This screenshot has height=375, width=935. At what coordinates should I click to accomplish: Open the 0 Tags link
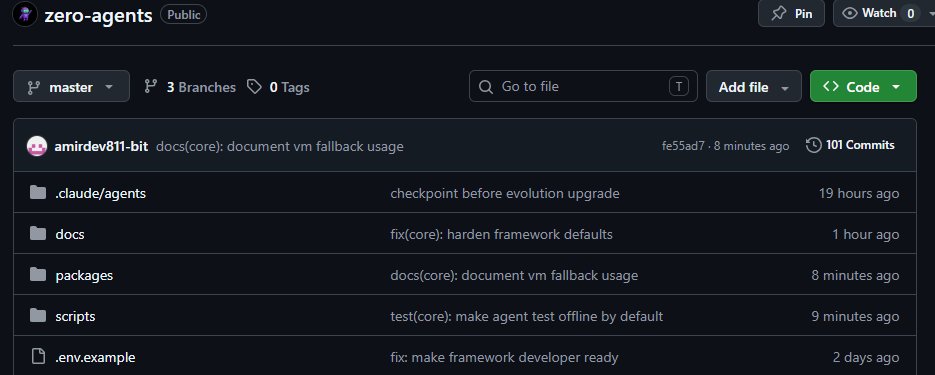point(278,87)
